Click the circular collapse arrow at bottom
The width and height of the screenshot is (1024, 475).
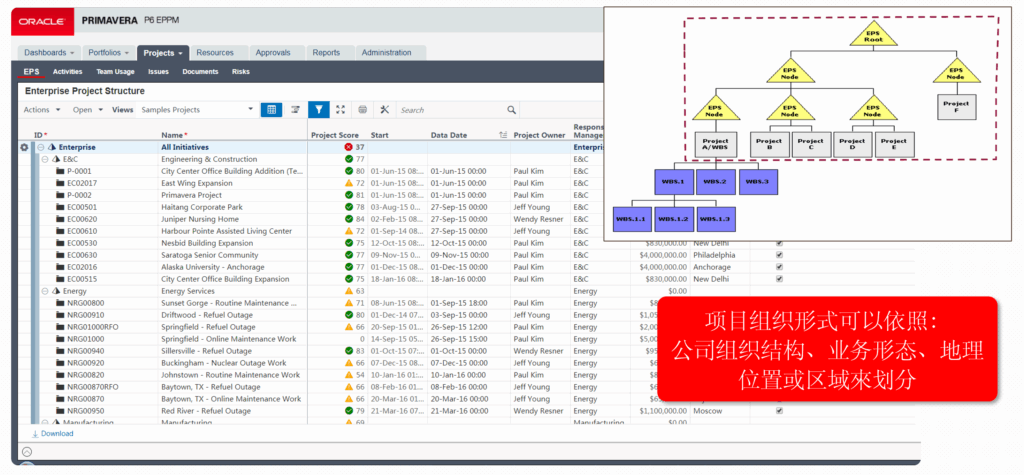(x=27, y=451)
